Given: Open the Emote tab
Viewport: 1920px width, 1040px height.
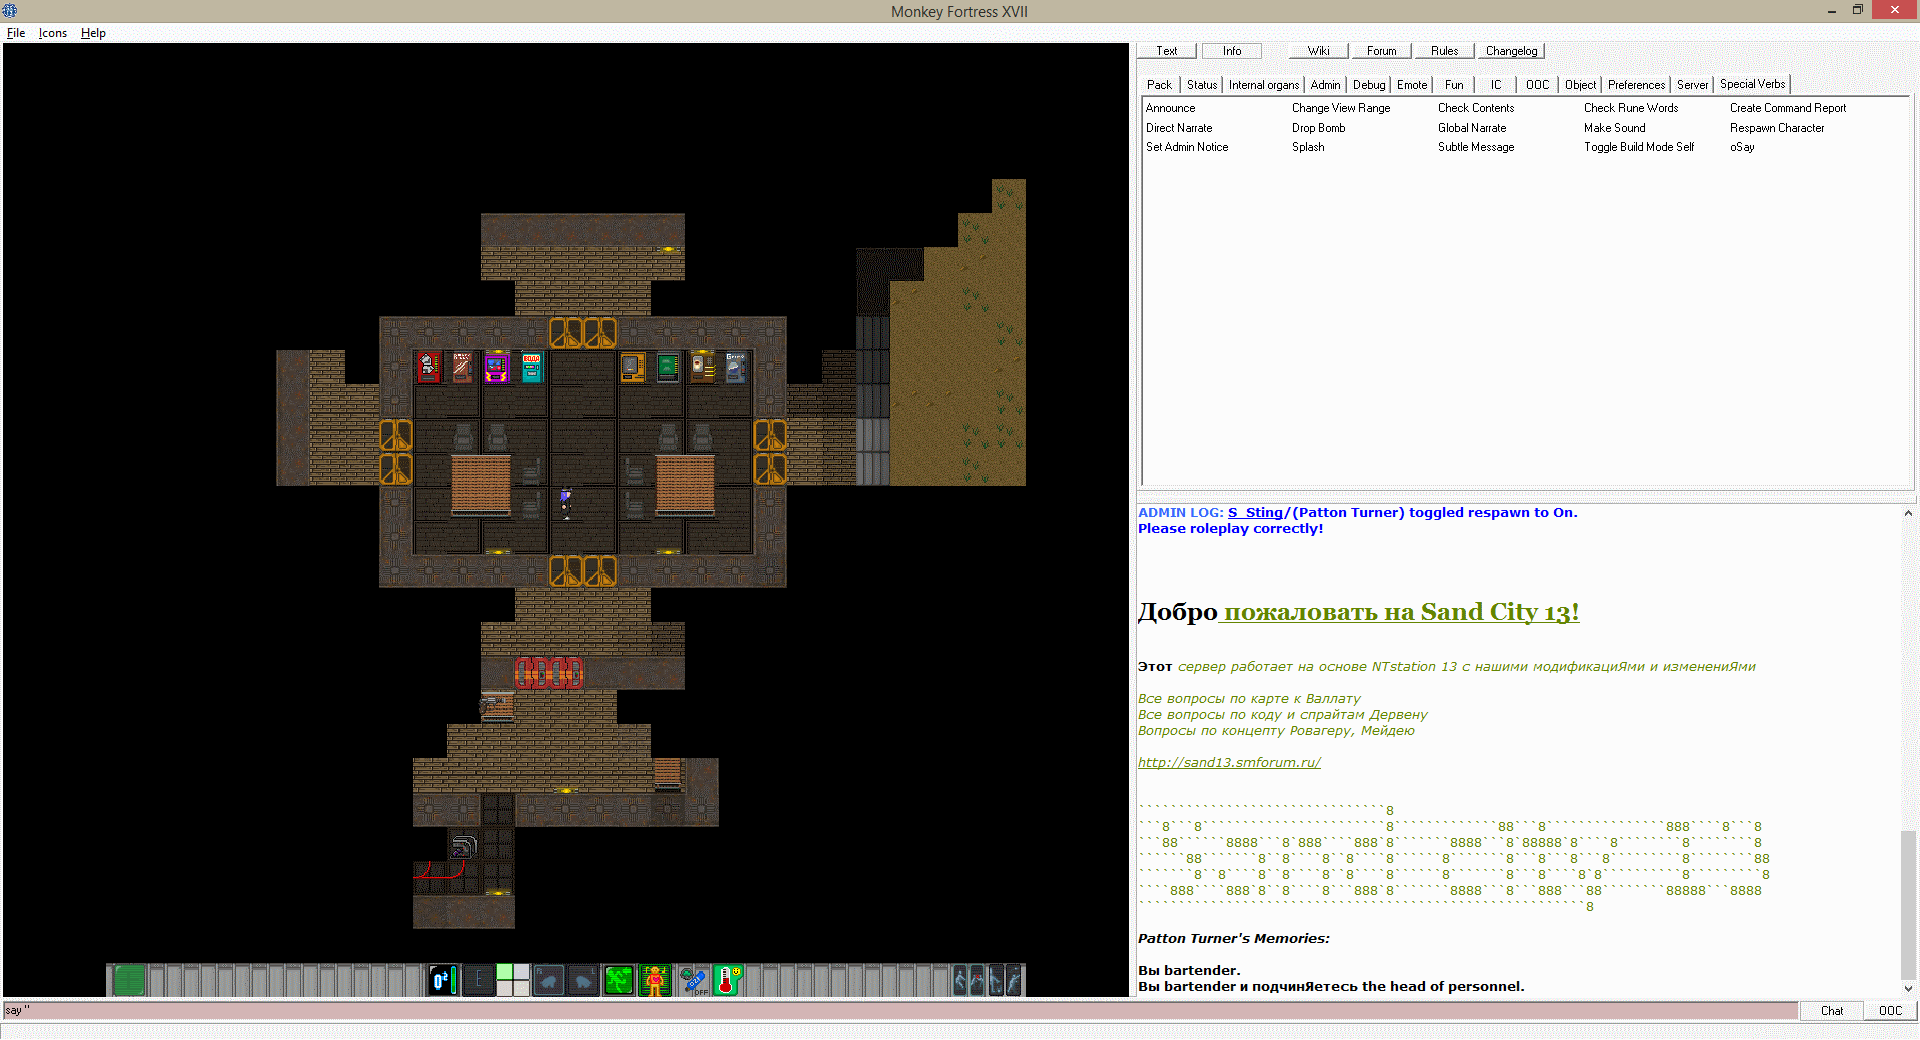Looking at the screenshot, I should [x=1412, y=85].
